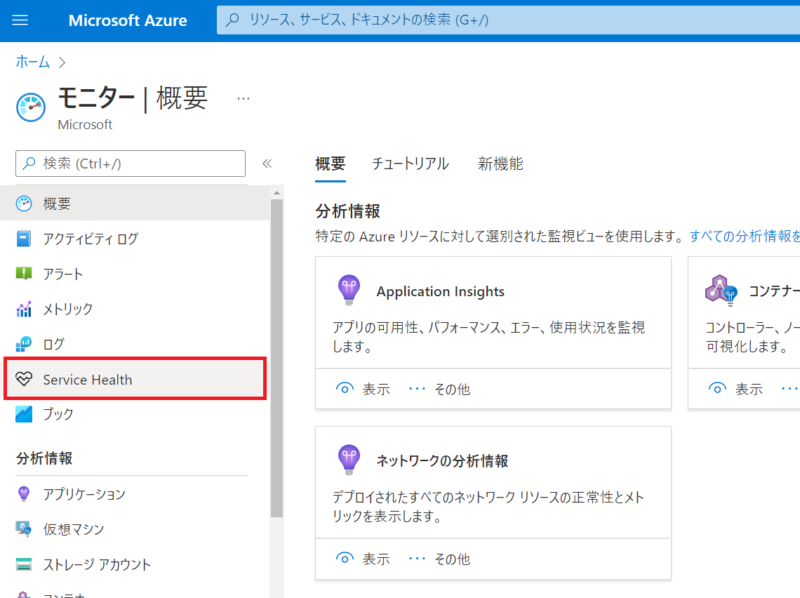
Task: Click the アプリケーション lightbulb icon
Action: click(x=23, y=494)
